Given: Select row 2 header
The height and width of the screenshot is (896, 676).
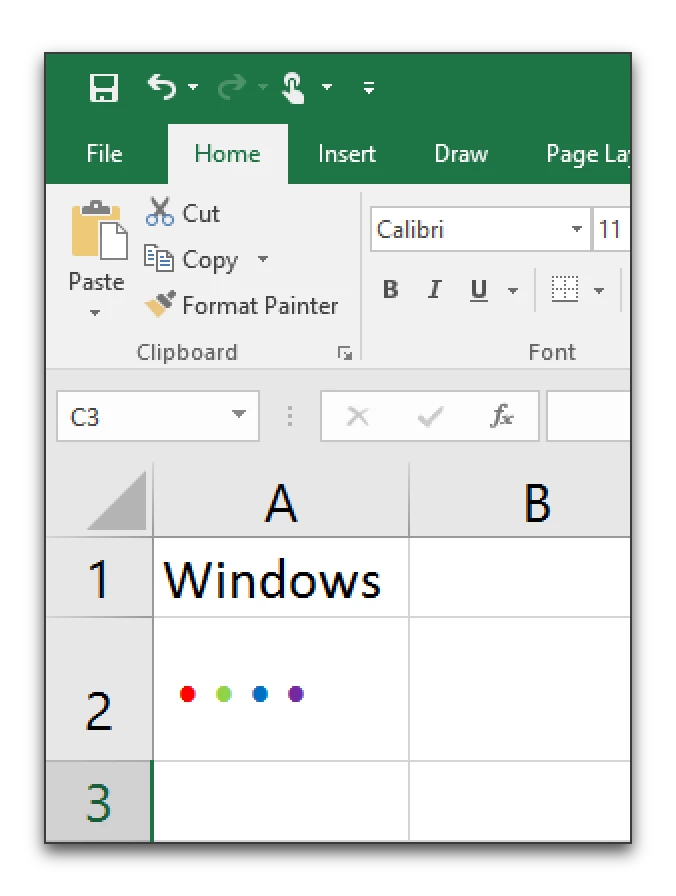Looking at the screenshot, I should [x=99, y=689].
